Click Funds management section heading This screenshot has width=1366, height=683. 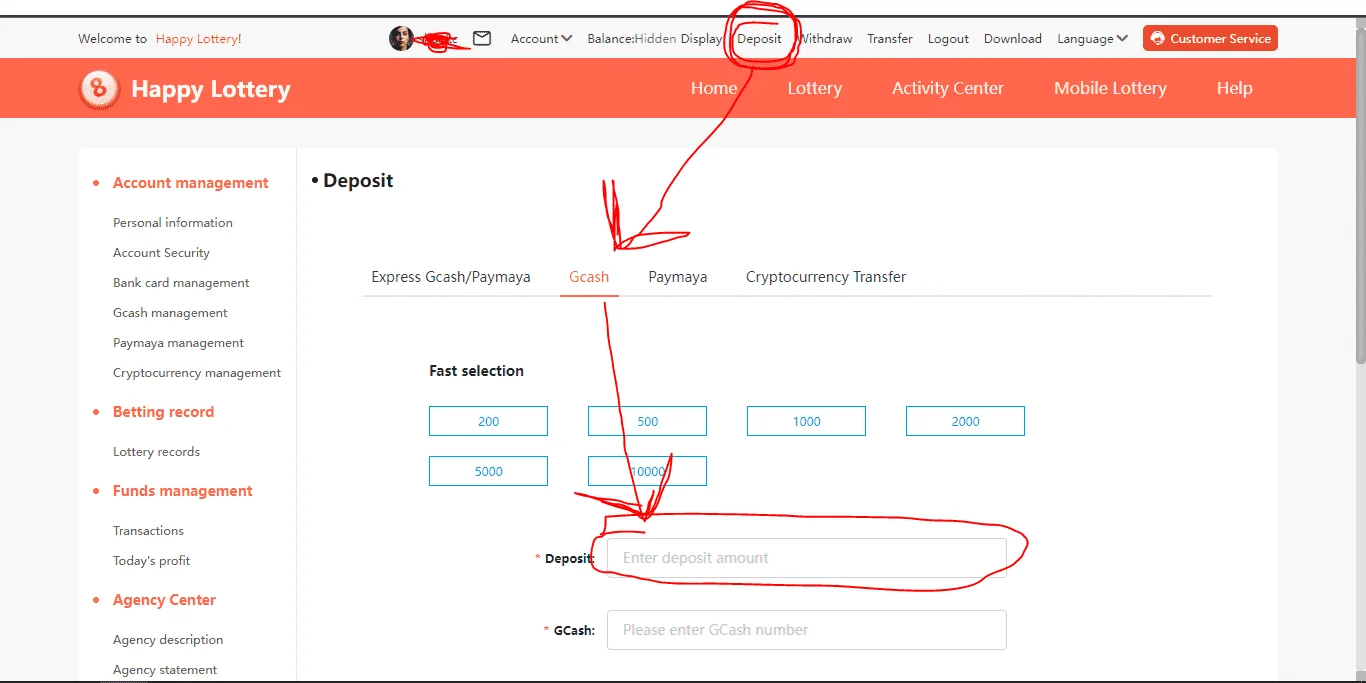click(x=183, y=491)
